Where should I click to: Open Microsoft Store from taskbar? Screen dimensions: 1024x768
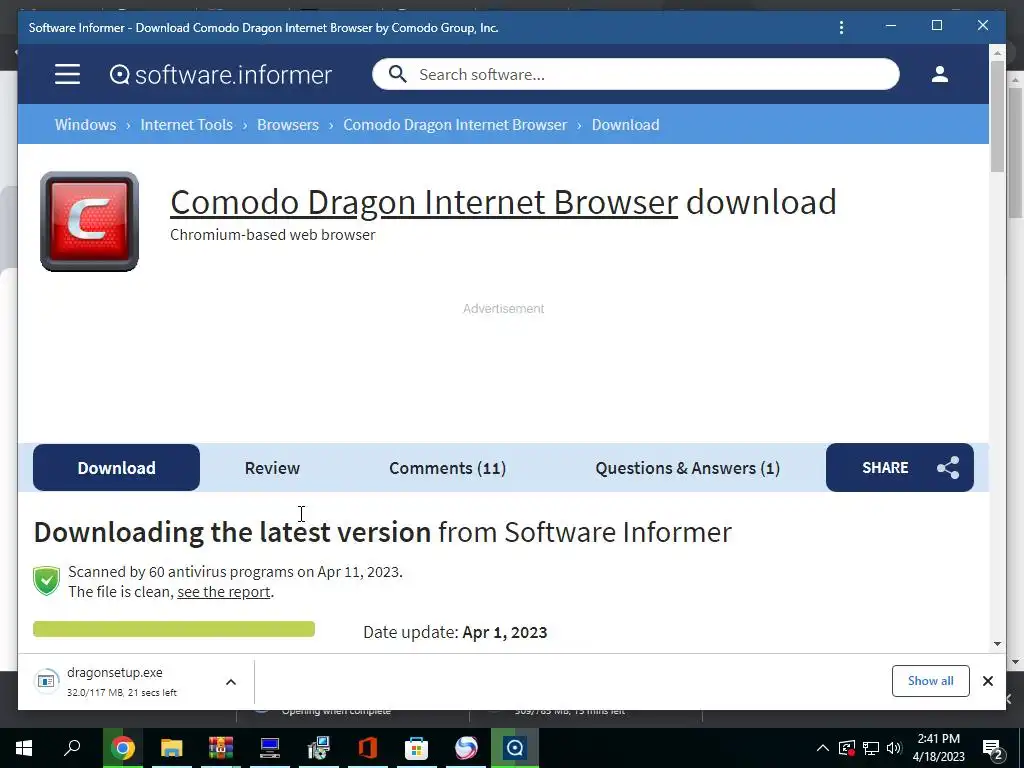click(x=417, y=748)
